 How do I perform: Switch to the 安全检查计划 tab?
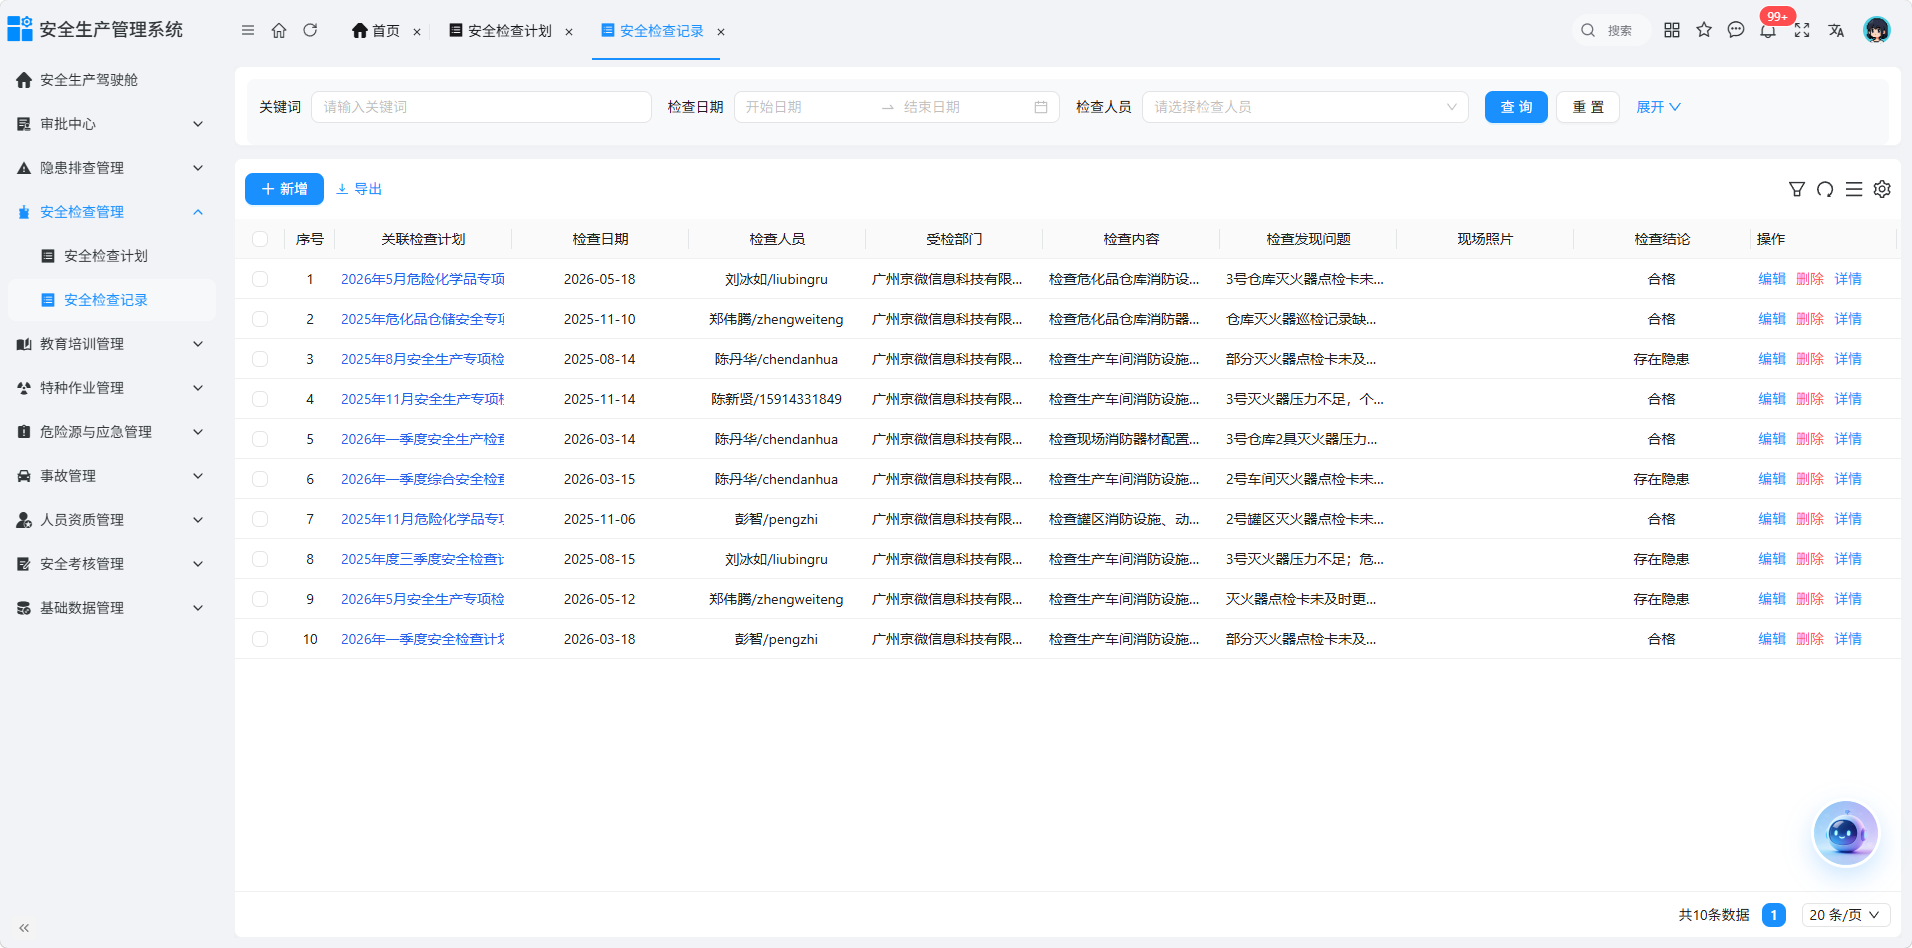(x=509, y=31)
